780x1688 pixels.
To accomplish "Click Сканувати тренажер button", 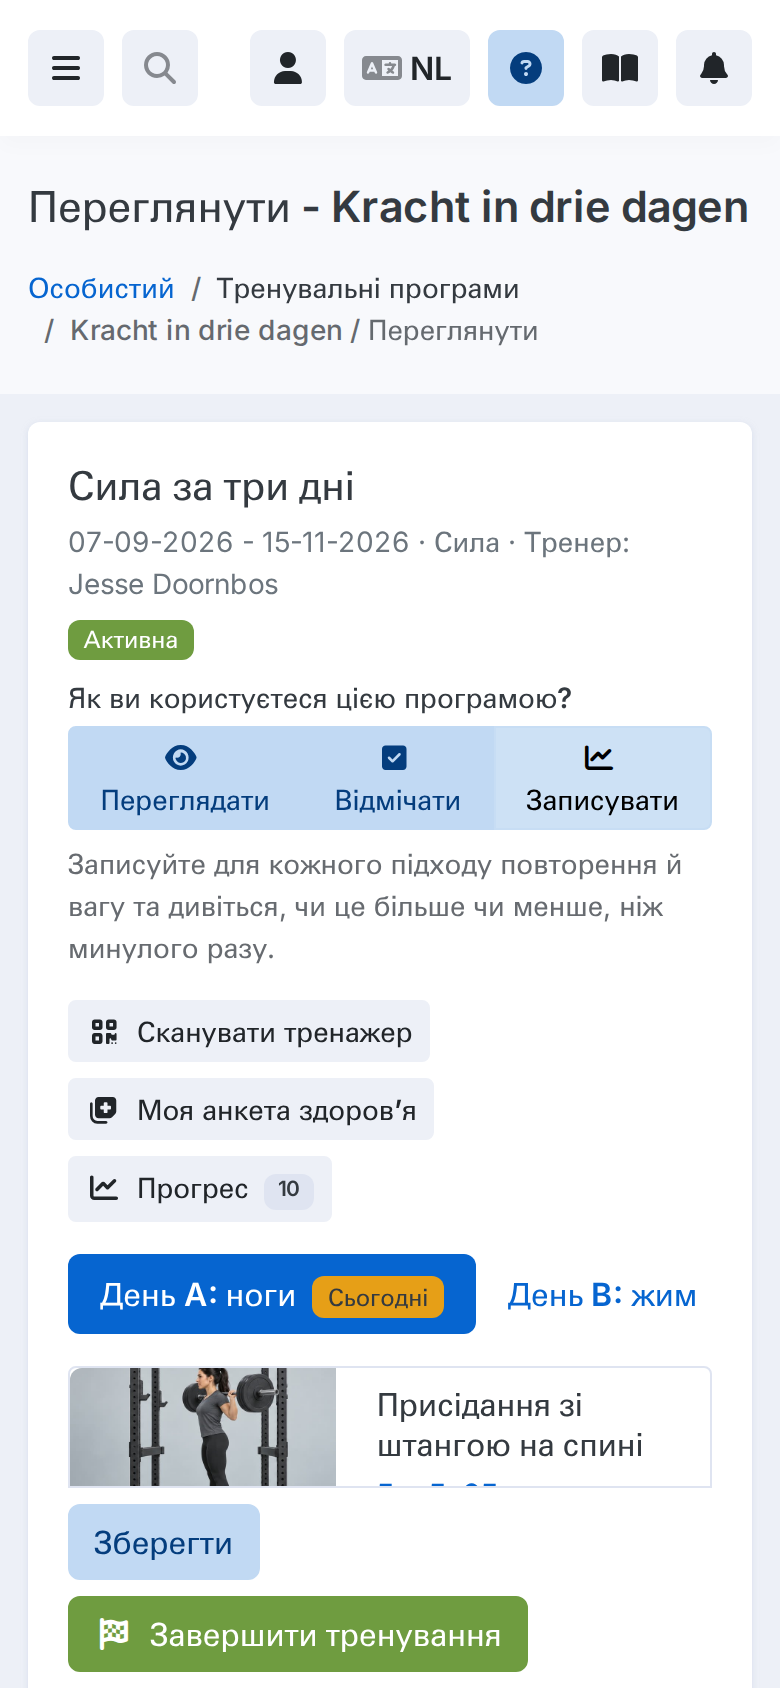I will [x=249, y=1031].
